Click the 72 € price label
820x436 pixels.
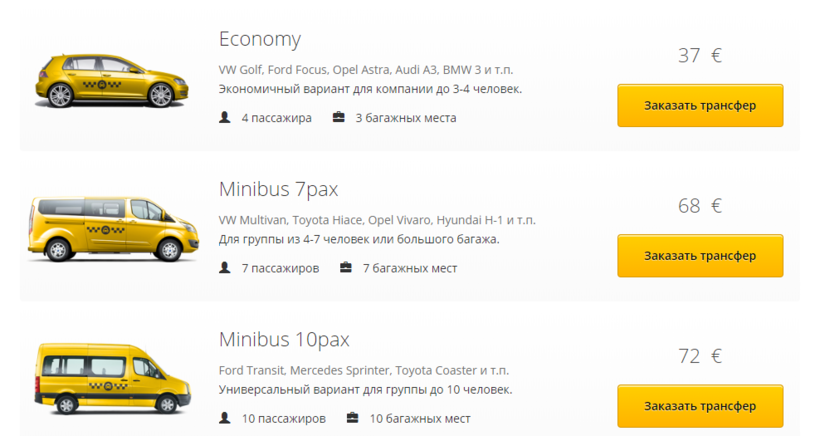[699, 356]
